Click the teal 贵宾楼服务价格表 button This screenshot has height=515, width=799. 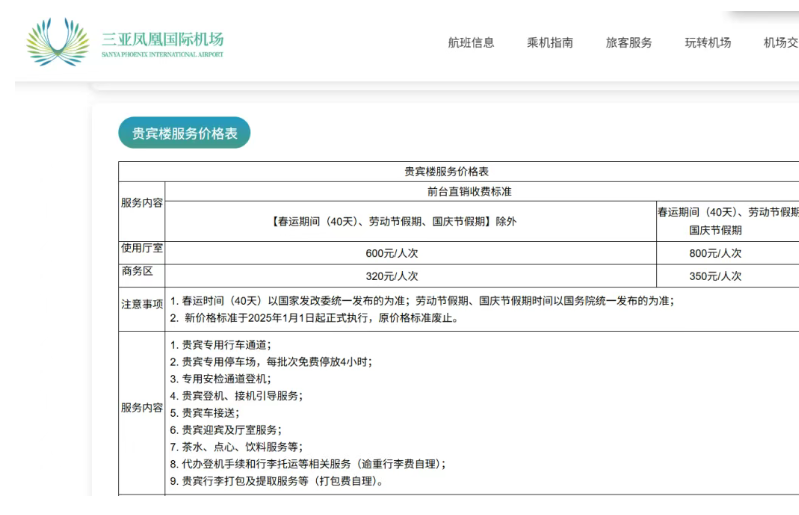coord(184,133)
